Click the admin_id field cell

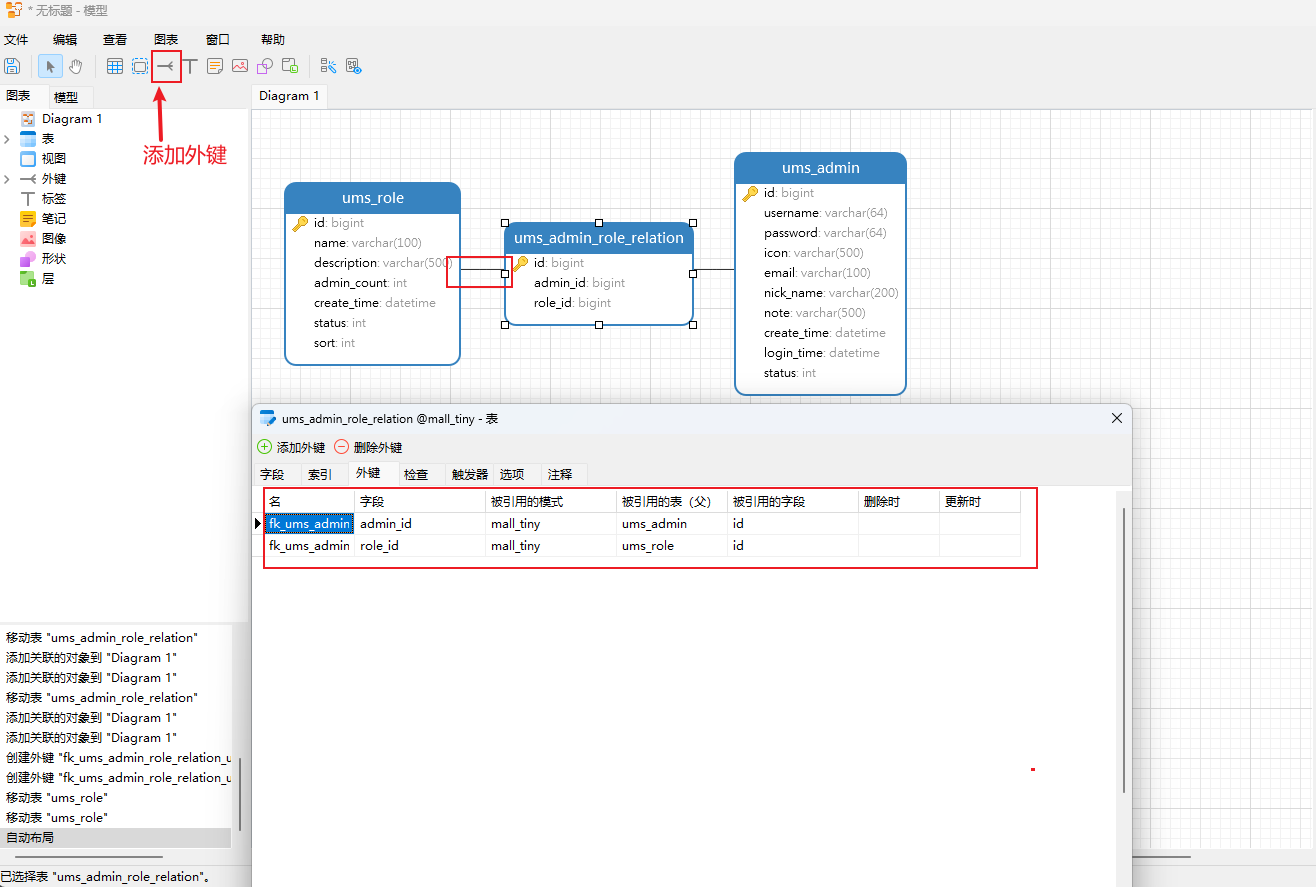420,523
